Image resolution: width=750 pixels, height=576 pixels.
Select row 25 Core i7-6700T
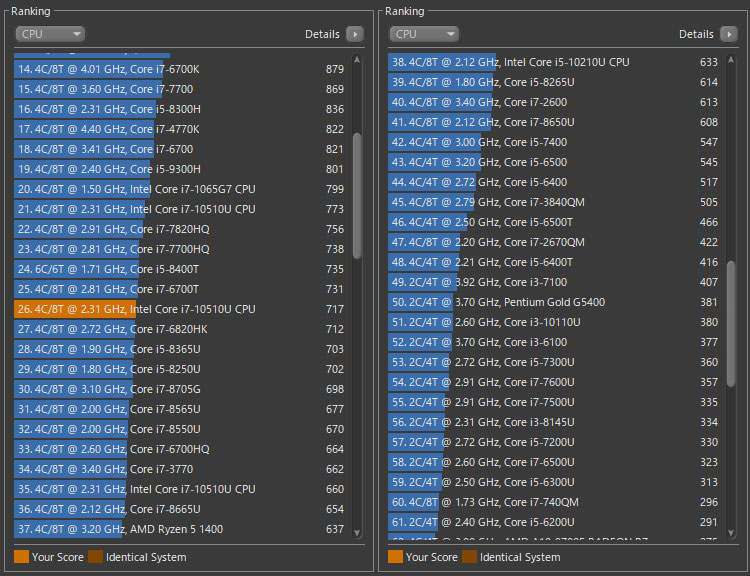click(x=181, y=289)
